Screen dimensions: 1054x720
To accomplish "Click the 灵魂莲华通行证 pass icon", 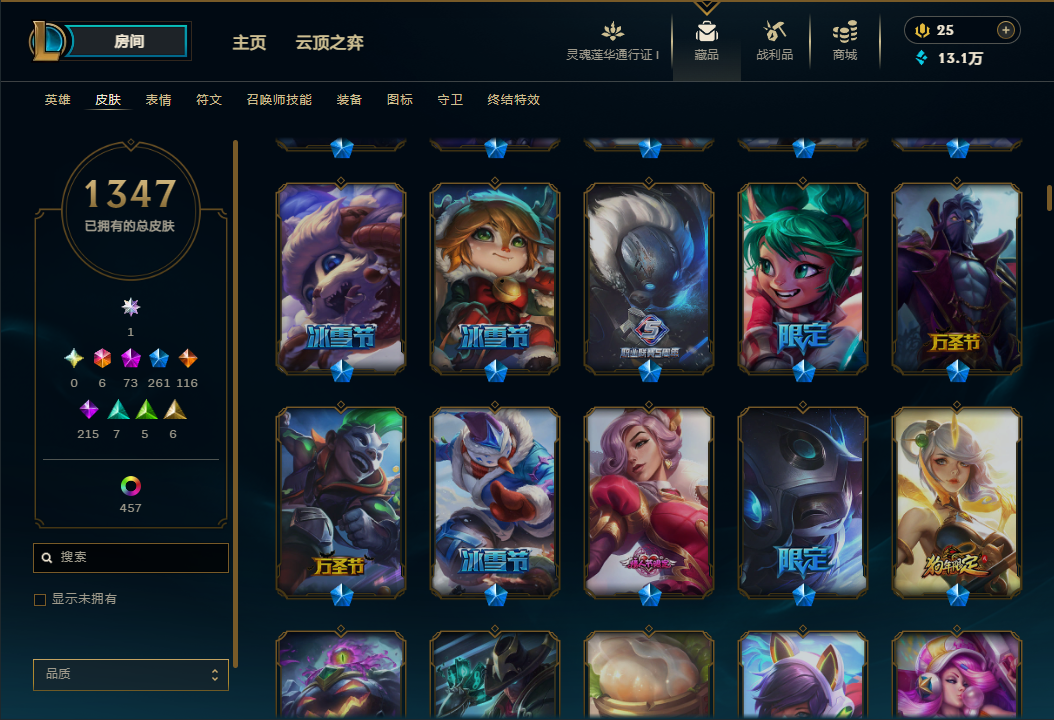I will point(612,32).
